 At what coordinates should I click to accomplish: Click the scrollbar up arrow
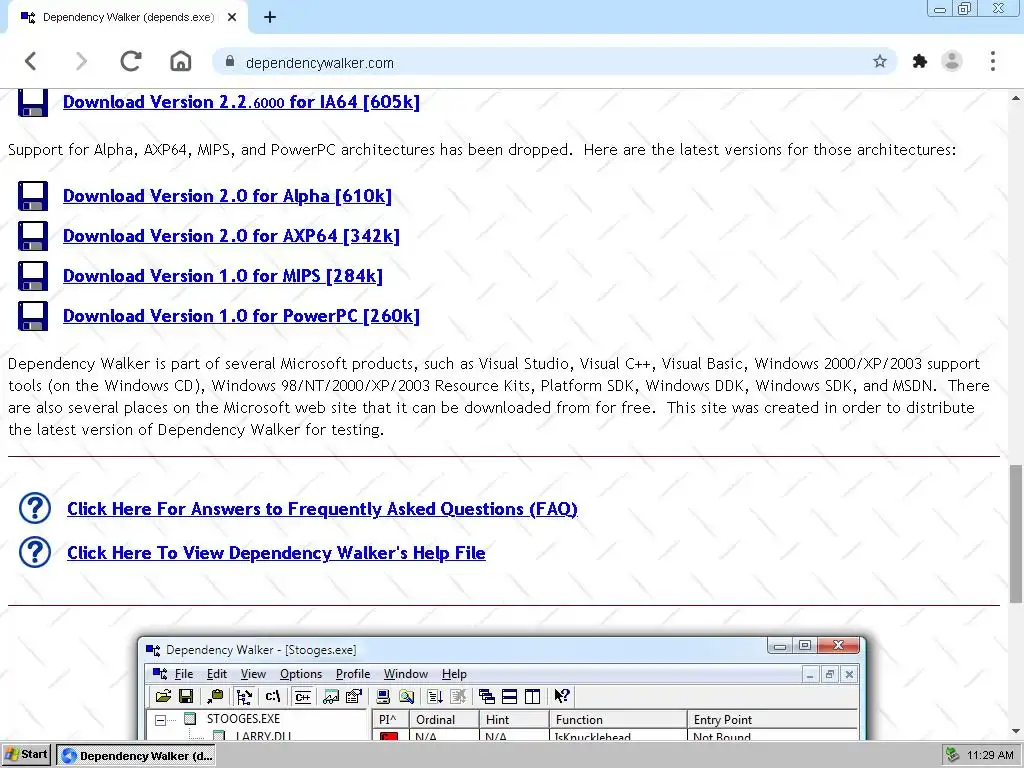click(1016, 99)
